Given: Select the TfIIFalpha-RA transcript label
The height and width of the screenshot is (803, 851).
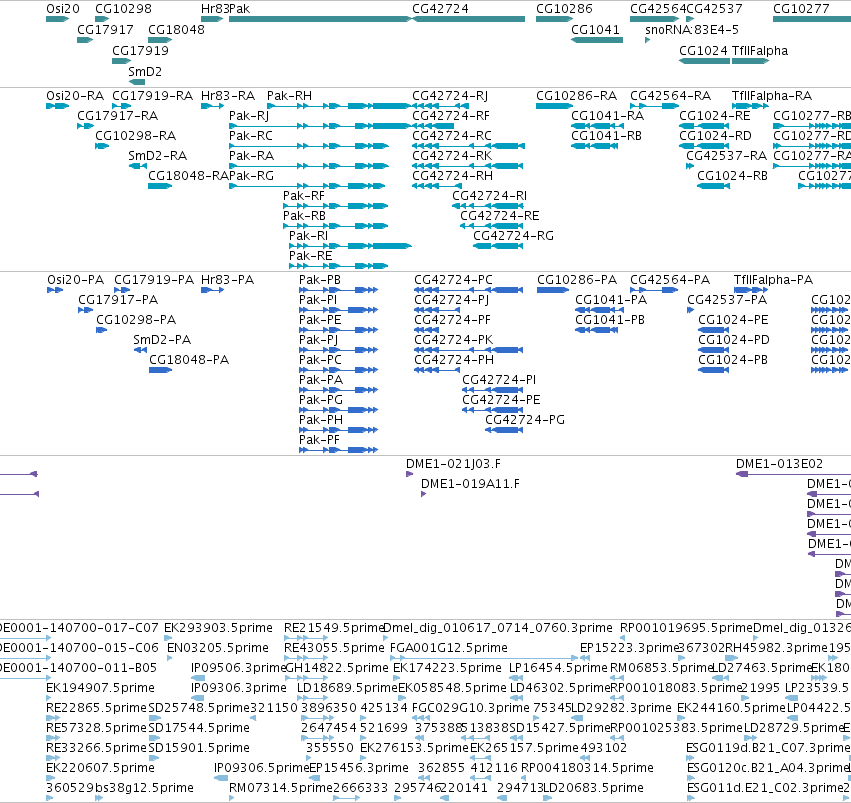Looking at the screenshot, I should point(772,95).
